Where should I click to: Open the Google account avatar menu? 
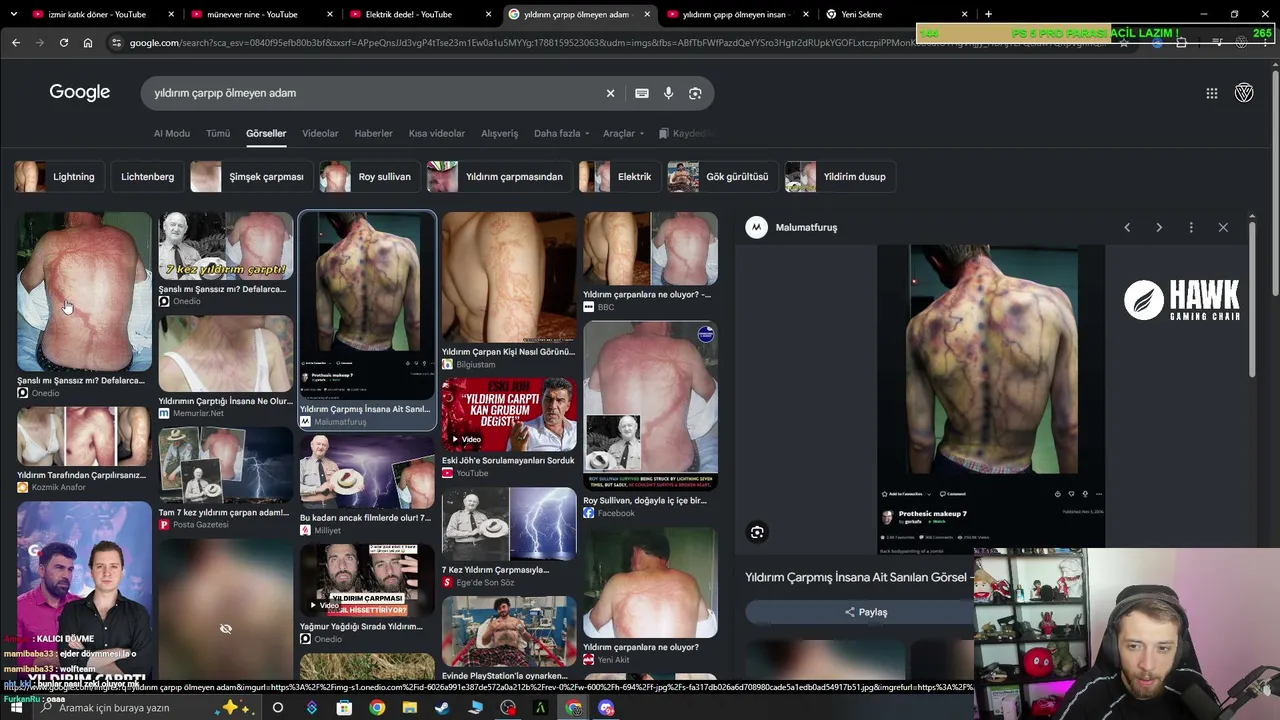(1244, 93)
